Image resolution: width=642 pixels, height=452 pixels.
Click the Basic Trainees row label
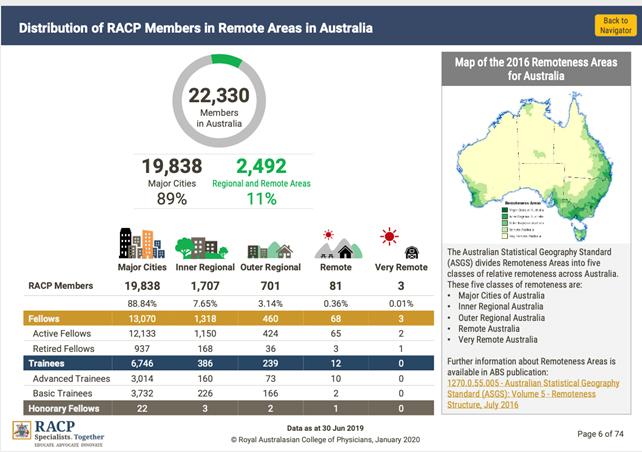pyautogui.click(x=62, y=393)
